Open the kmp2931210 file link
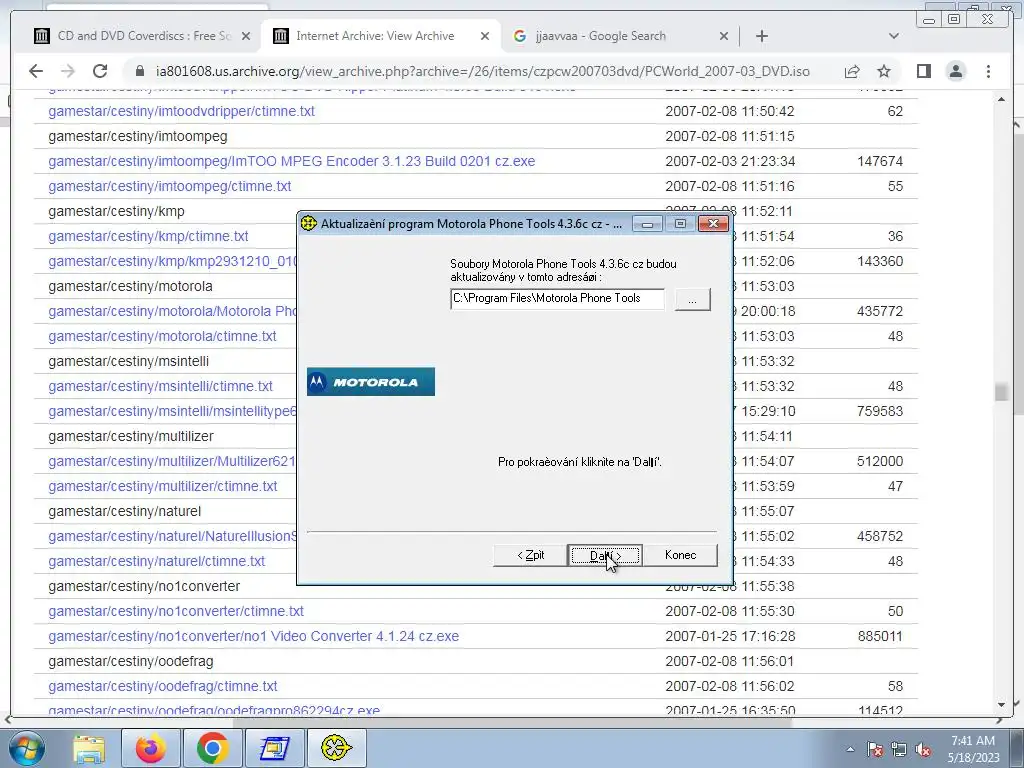 click(x=172, y=261)
